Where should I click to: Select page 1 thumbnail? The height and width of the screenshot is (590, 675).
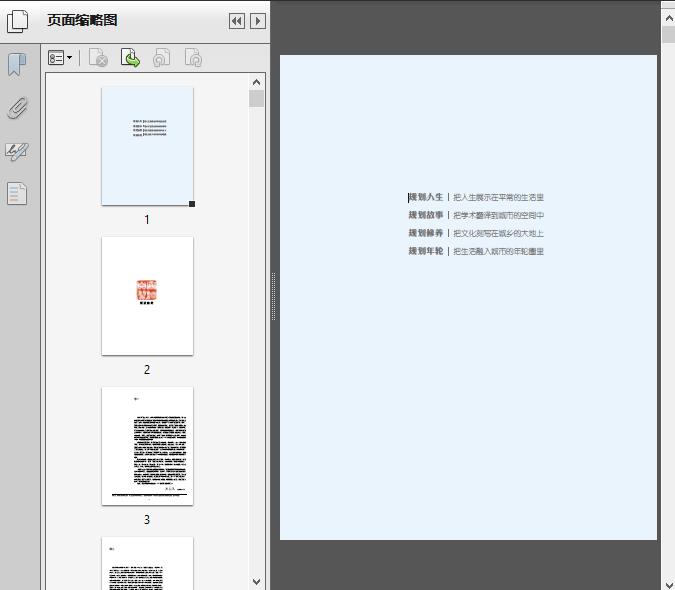147,146
